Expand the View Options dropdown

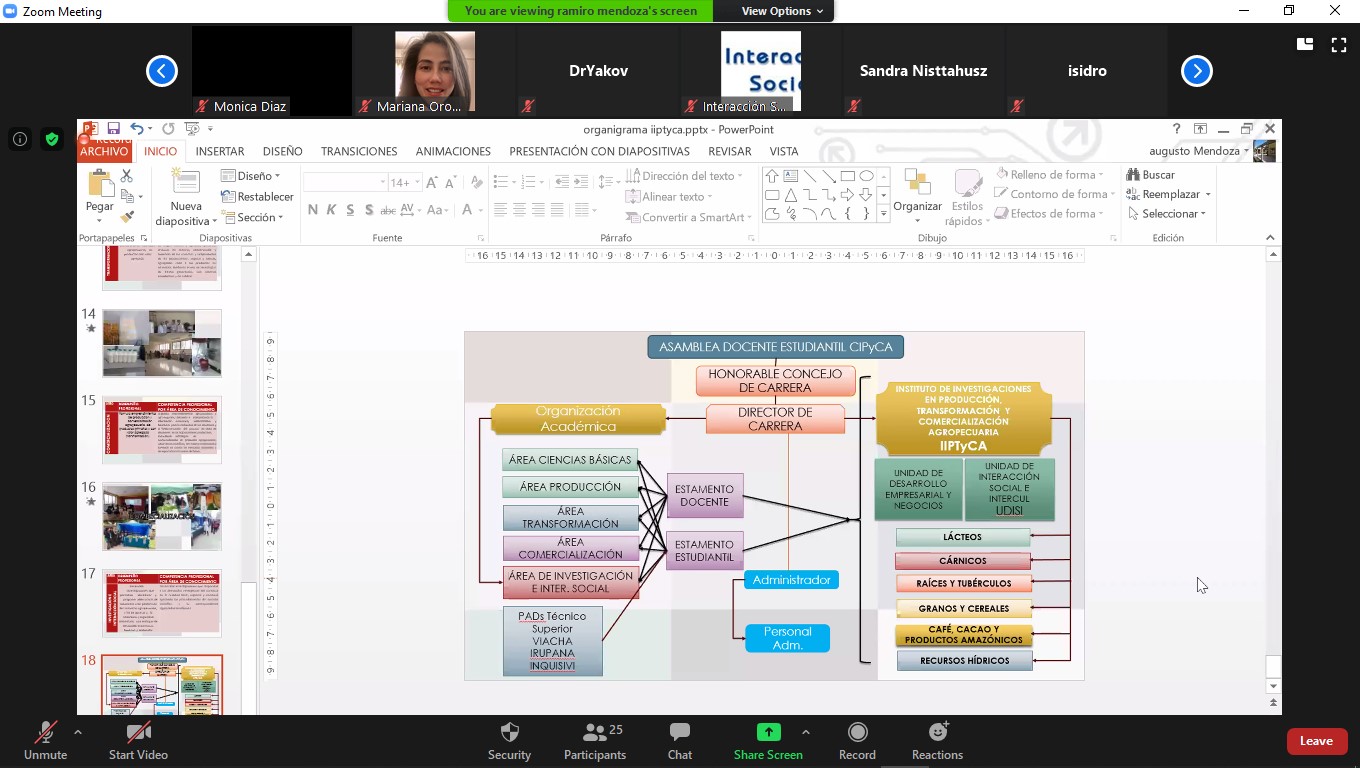coord(782,11)
